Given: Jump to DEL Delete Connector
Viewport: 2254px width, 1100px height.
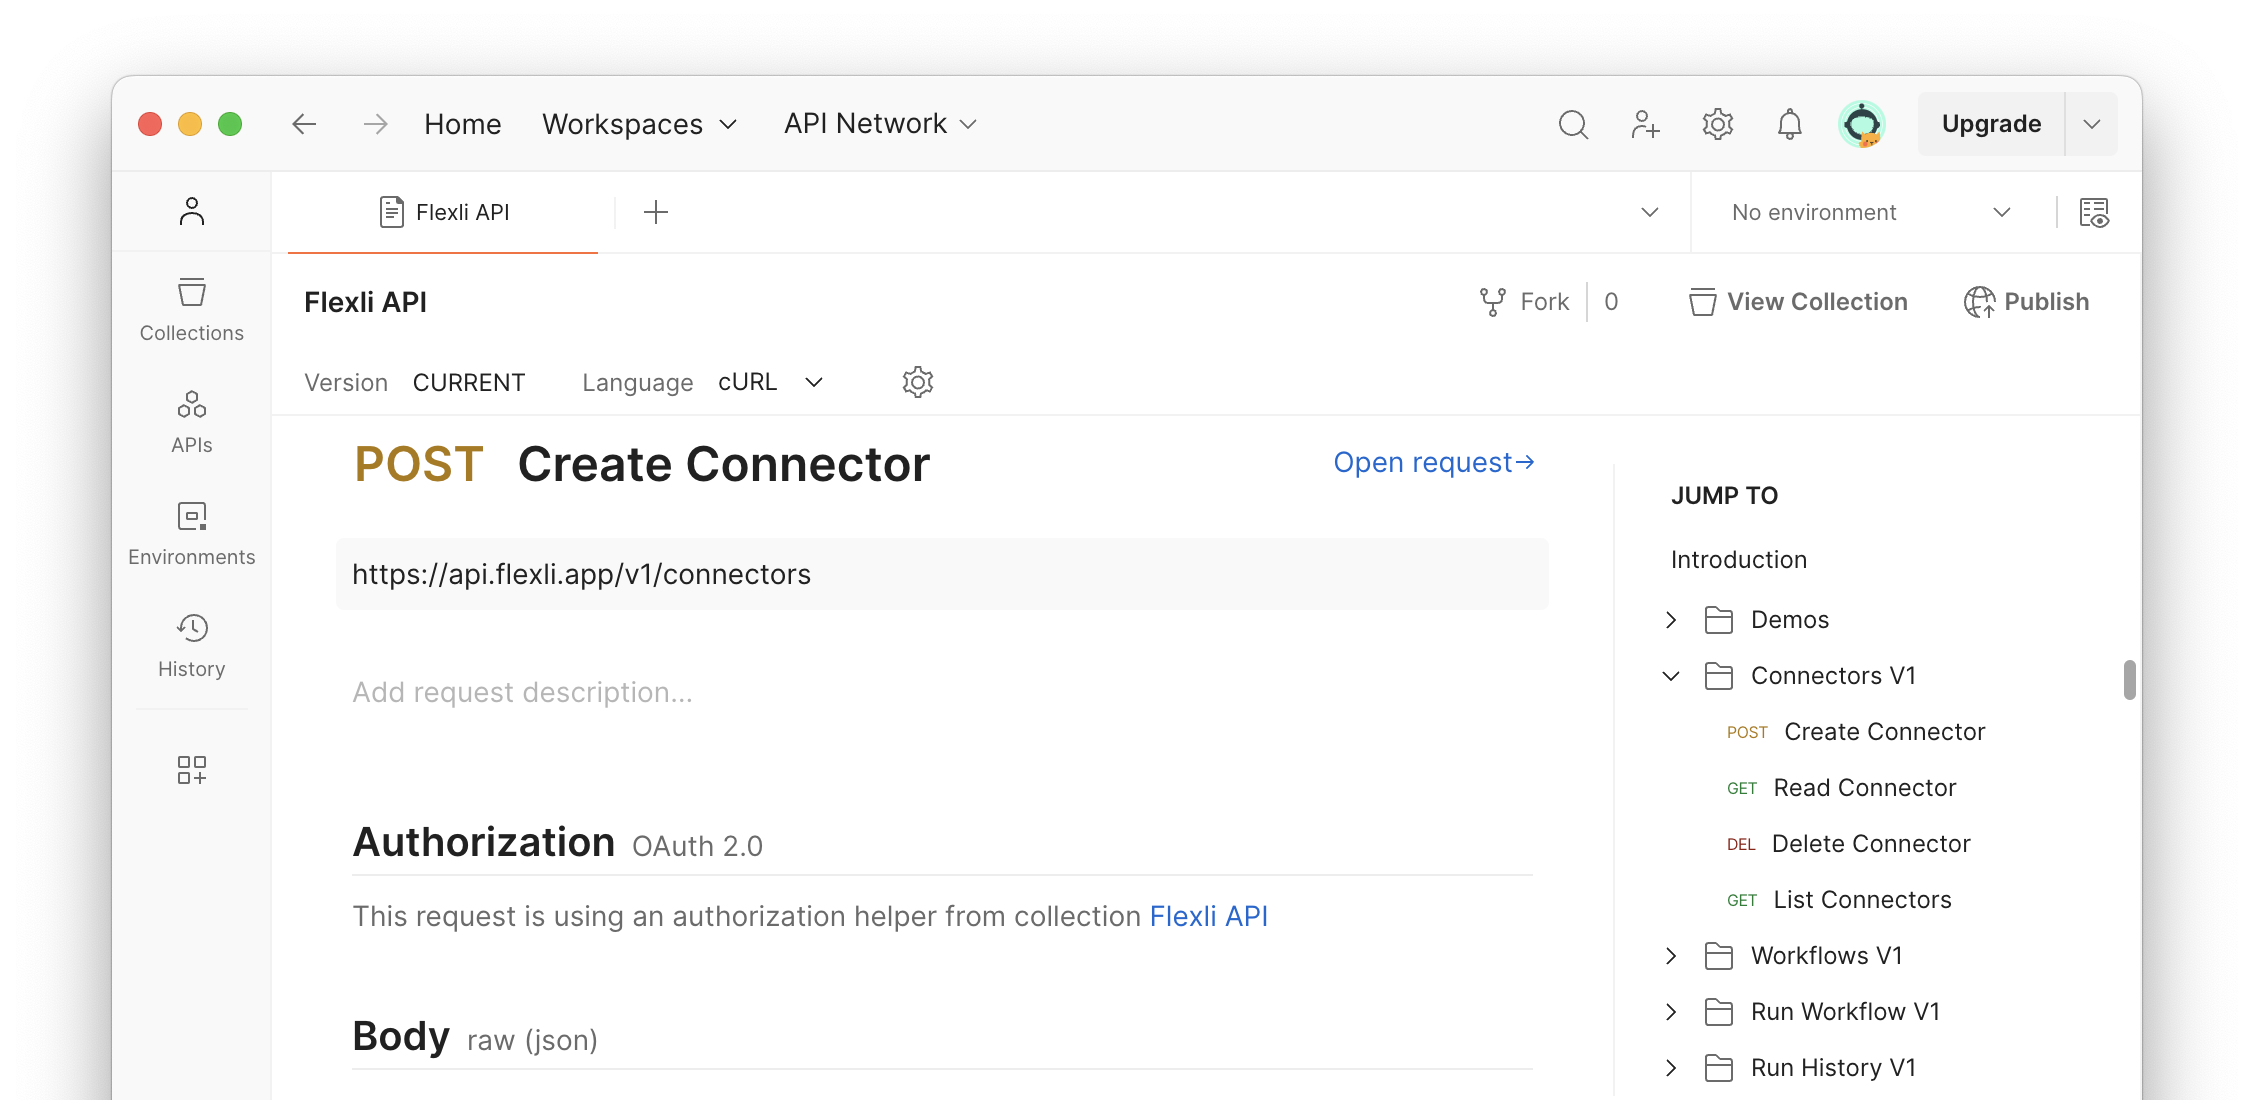Looking at the screenshot, I should pos(1849,844).
